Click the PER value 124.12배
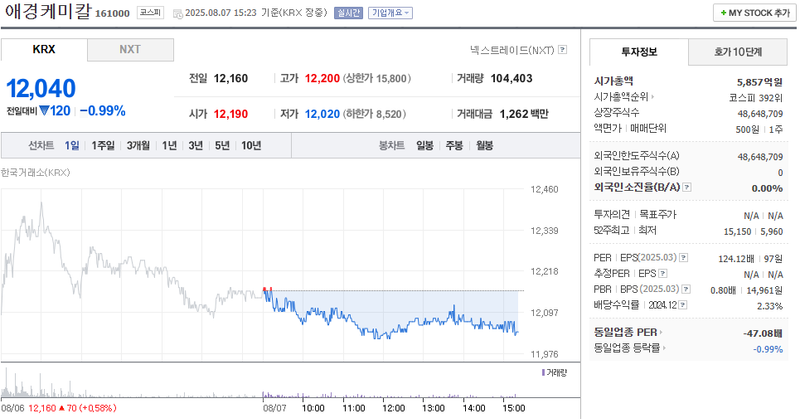This screenshot has height=419, width=800. point(736,259)
